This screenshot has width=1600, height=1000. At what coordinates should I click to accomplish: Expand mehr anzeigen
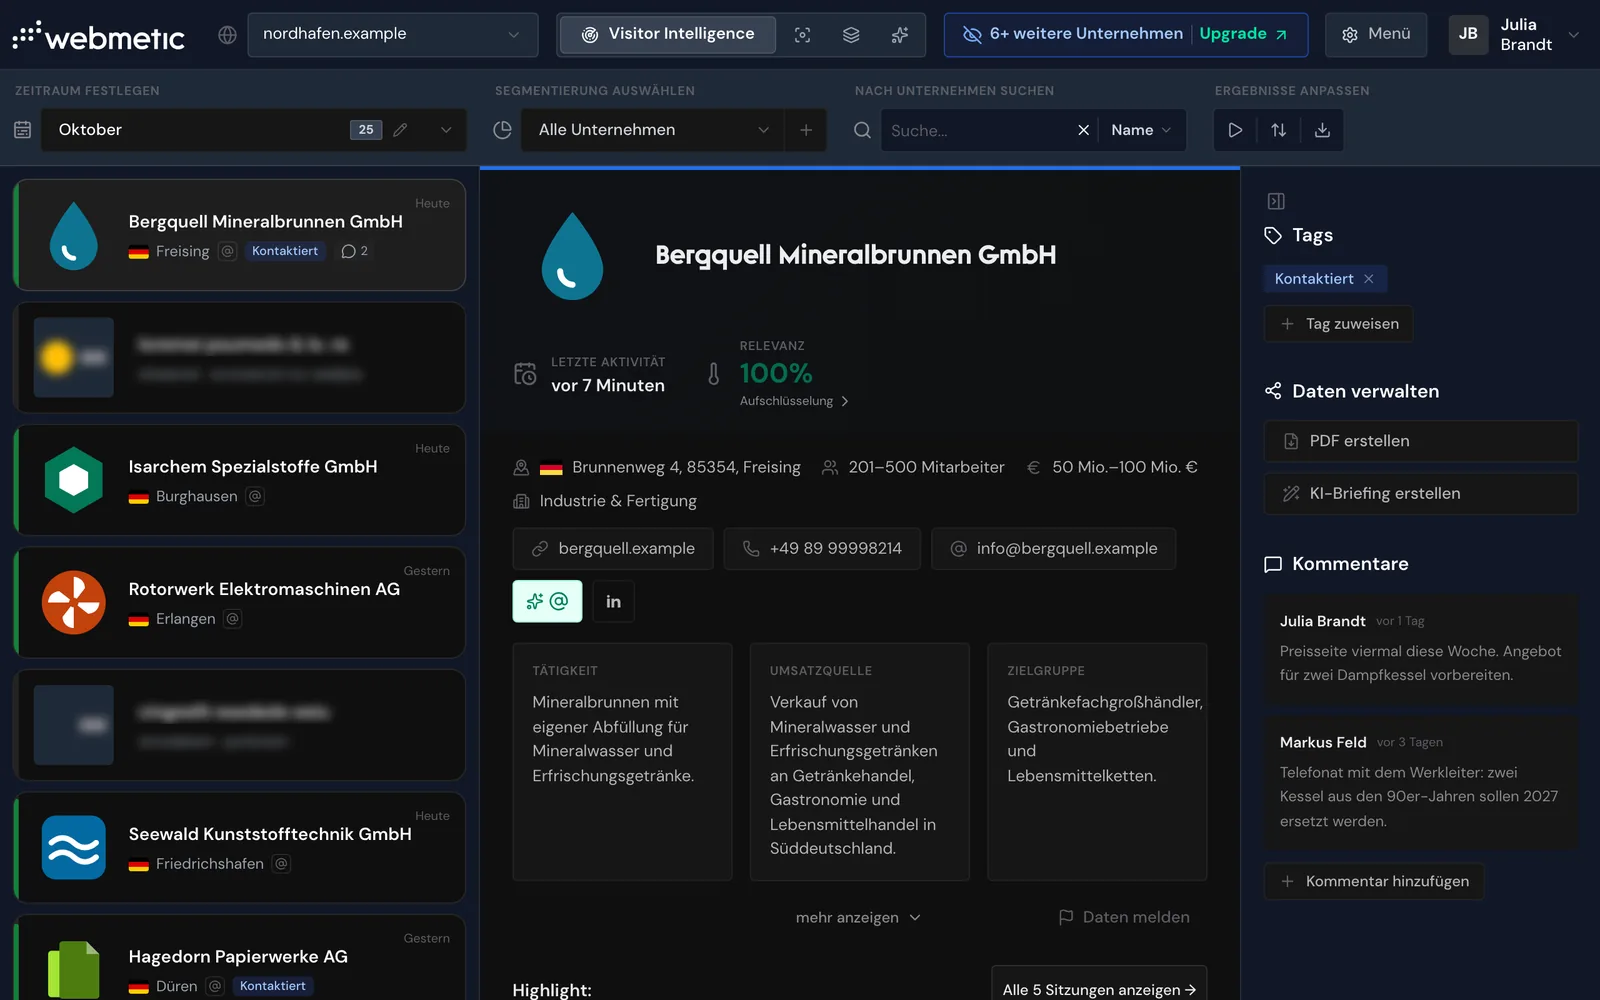[x=858, y=917]
